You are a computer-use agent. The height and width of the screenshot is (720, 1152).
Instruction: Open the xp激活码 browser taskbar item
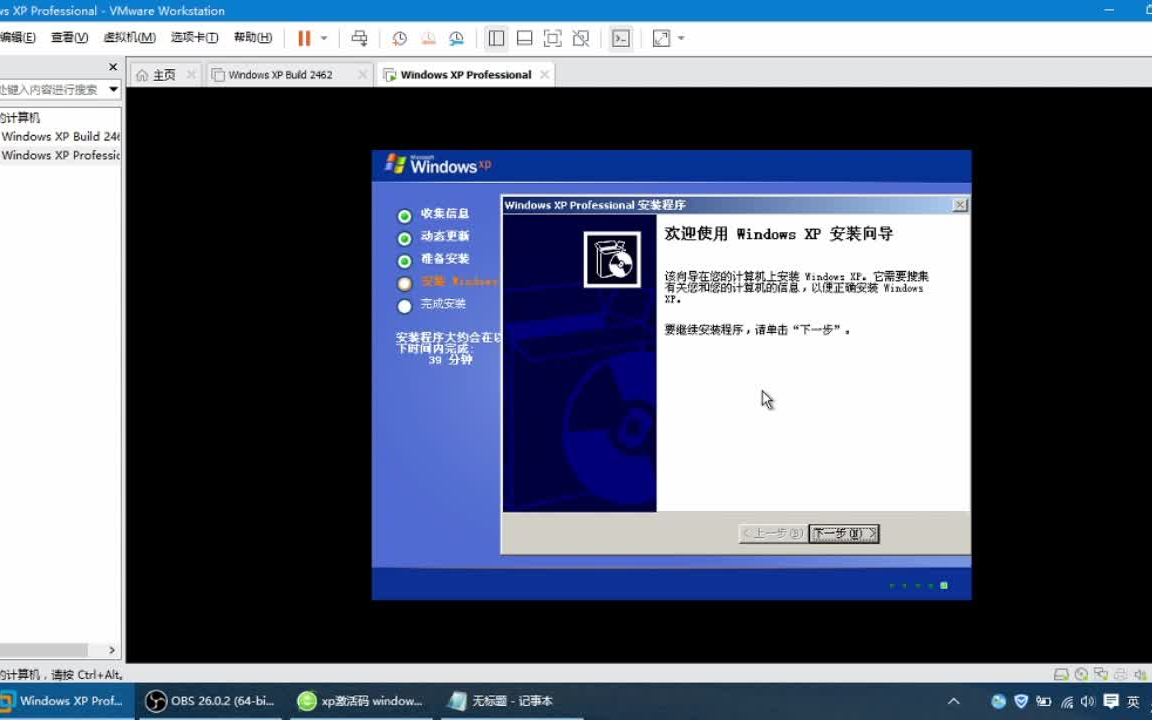tap(361, 701)
